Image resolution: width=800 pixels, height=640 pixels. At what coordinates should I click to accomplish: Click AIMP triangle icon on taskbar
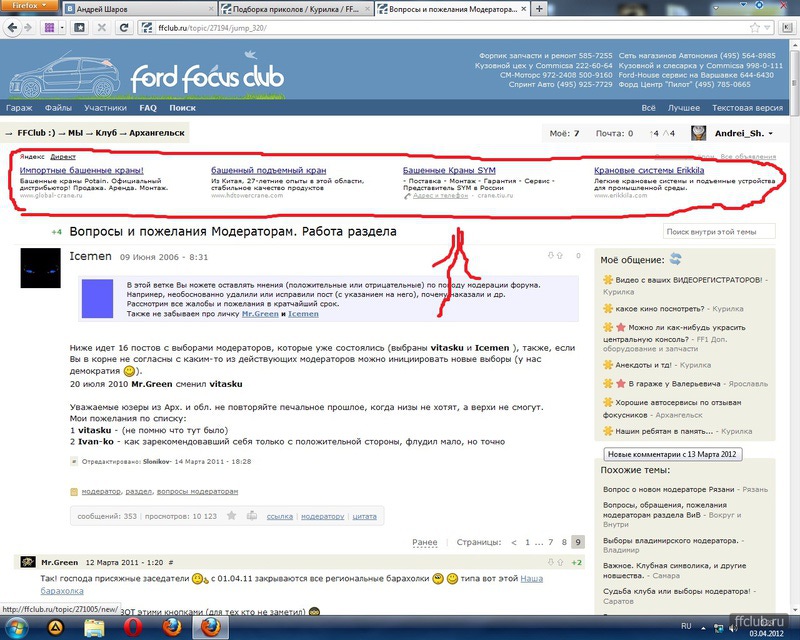[x=55, y=627]
